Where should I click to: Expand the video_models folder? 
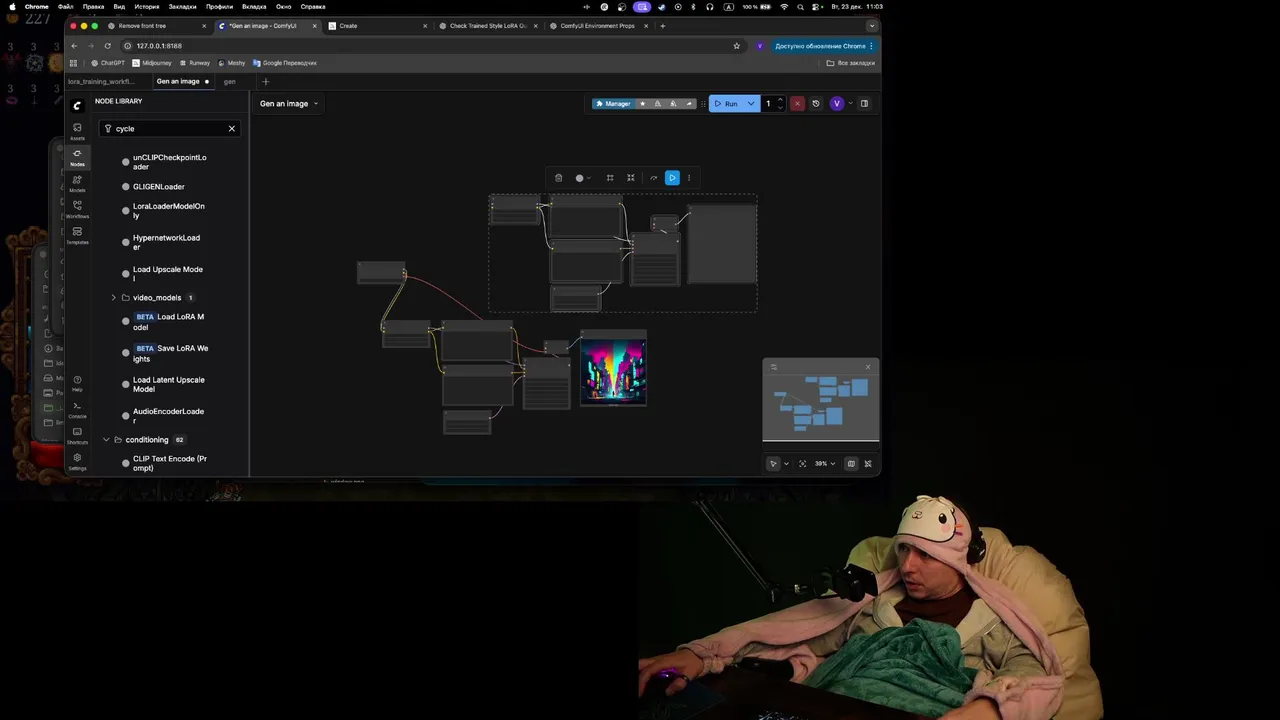coord(114,298)
